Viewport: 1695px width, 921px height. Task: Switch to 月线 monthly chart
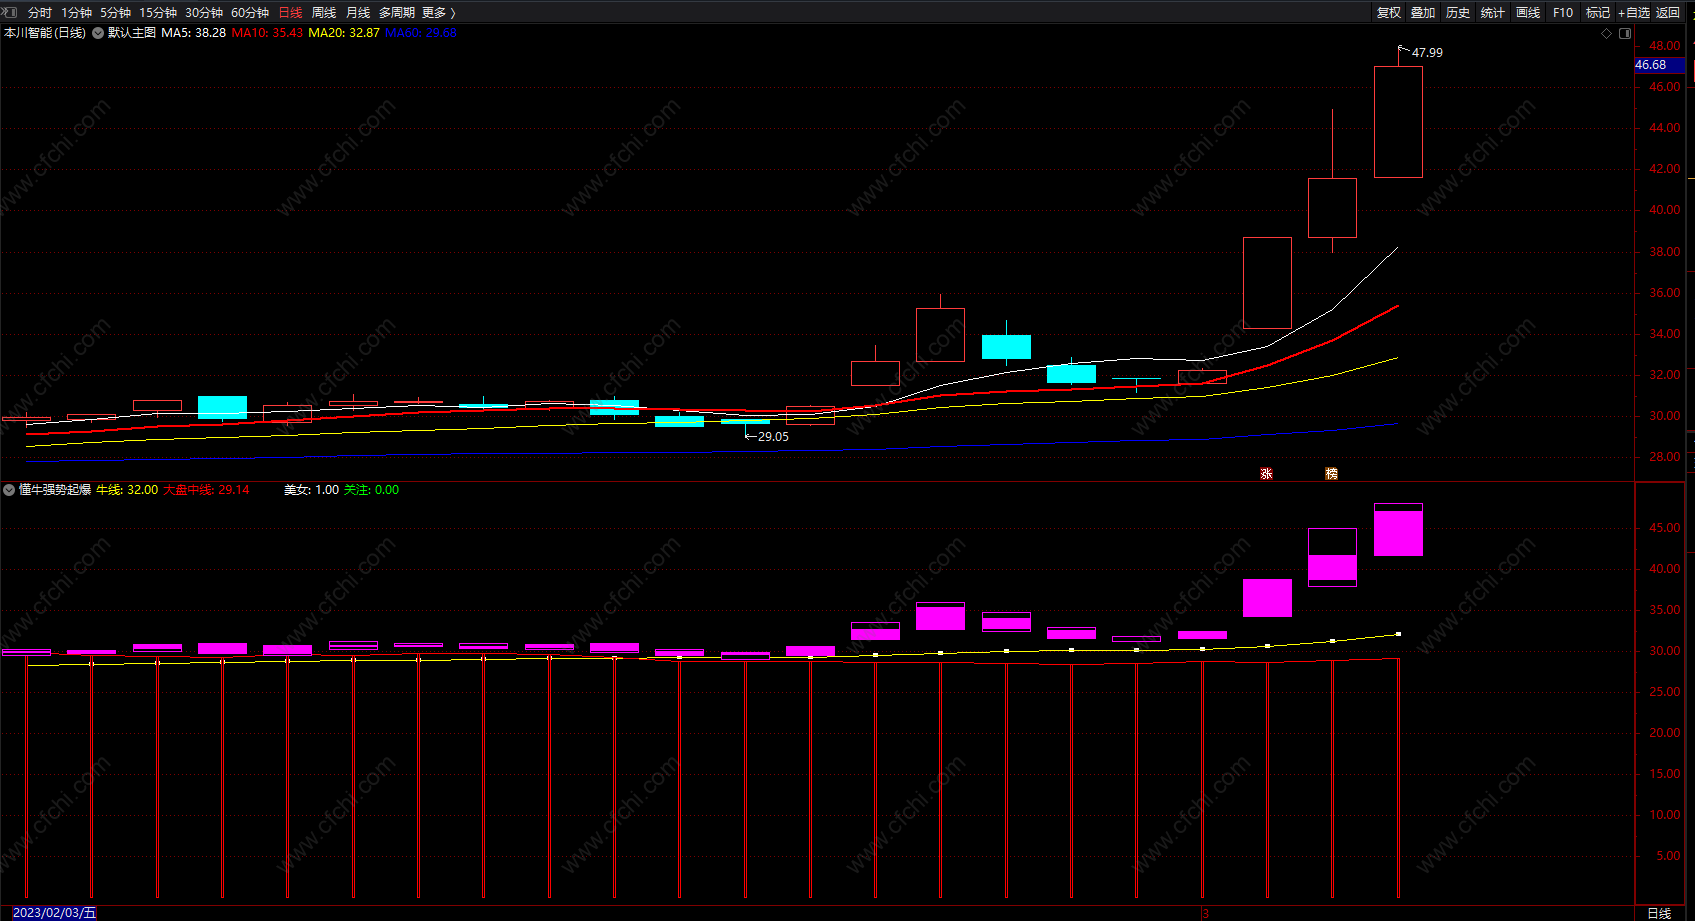point(358,13)
